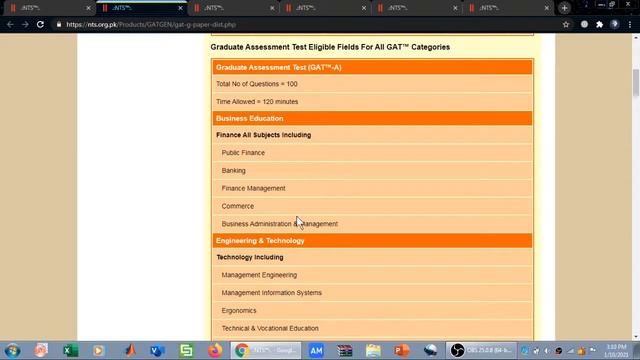Viewport: 640px width, 360px height.
Task: Close the sixth NTS tab
Action: (547, 8)
